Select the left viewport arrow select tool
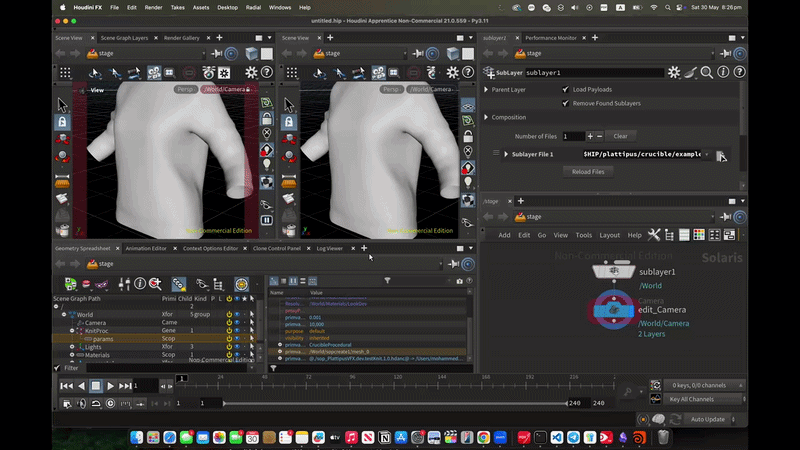 (62, 105)
